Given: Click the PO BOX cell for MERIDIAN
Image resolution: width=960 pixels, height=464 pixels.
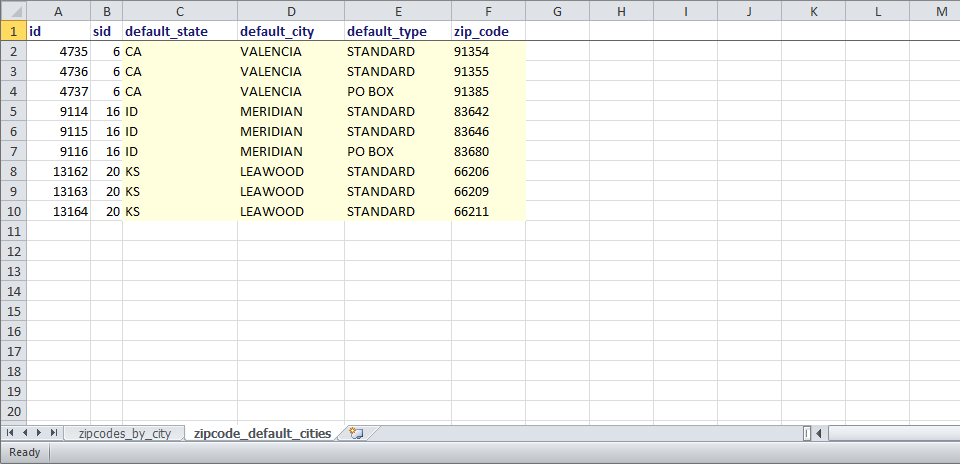Looking at the screenshot, I should point(398,152).
